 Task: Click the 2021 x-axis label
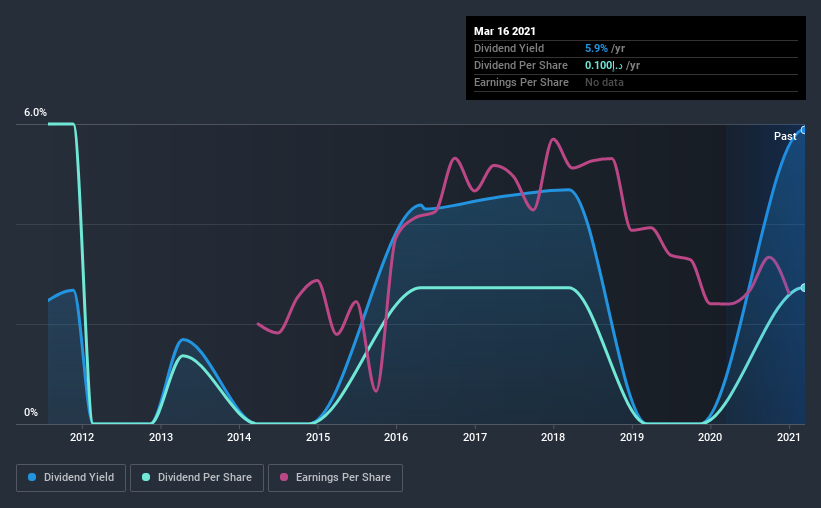point(789,437)
